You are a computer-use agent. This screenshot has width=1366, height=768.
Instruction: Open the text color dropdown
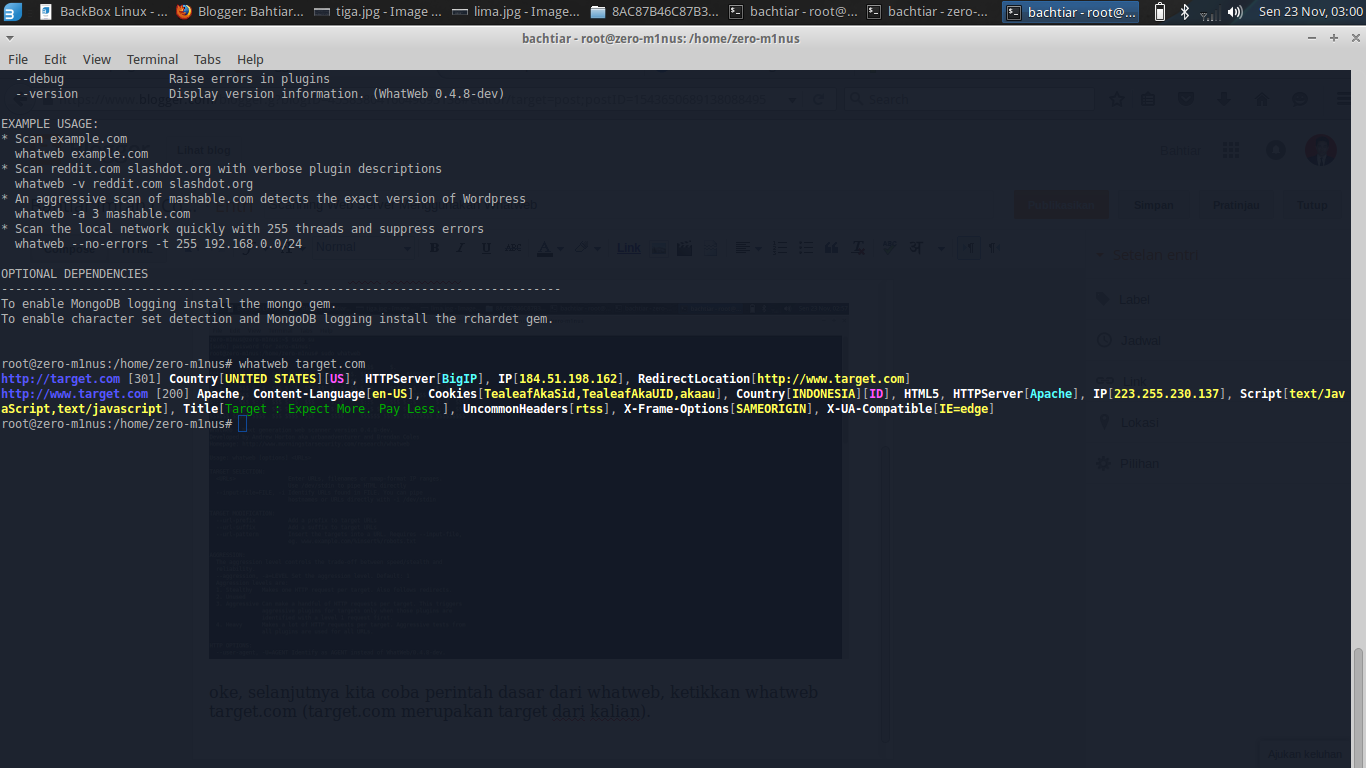(x=560, y=248)
